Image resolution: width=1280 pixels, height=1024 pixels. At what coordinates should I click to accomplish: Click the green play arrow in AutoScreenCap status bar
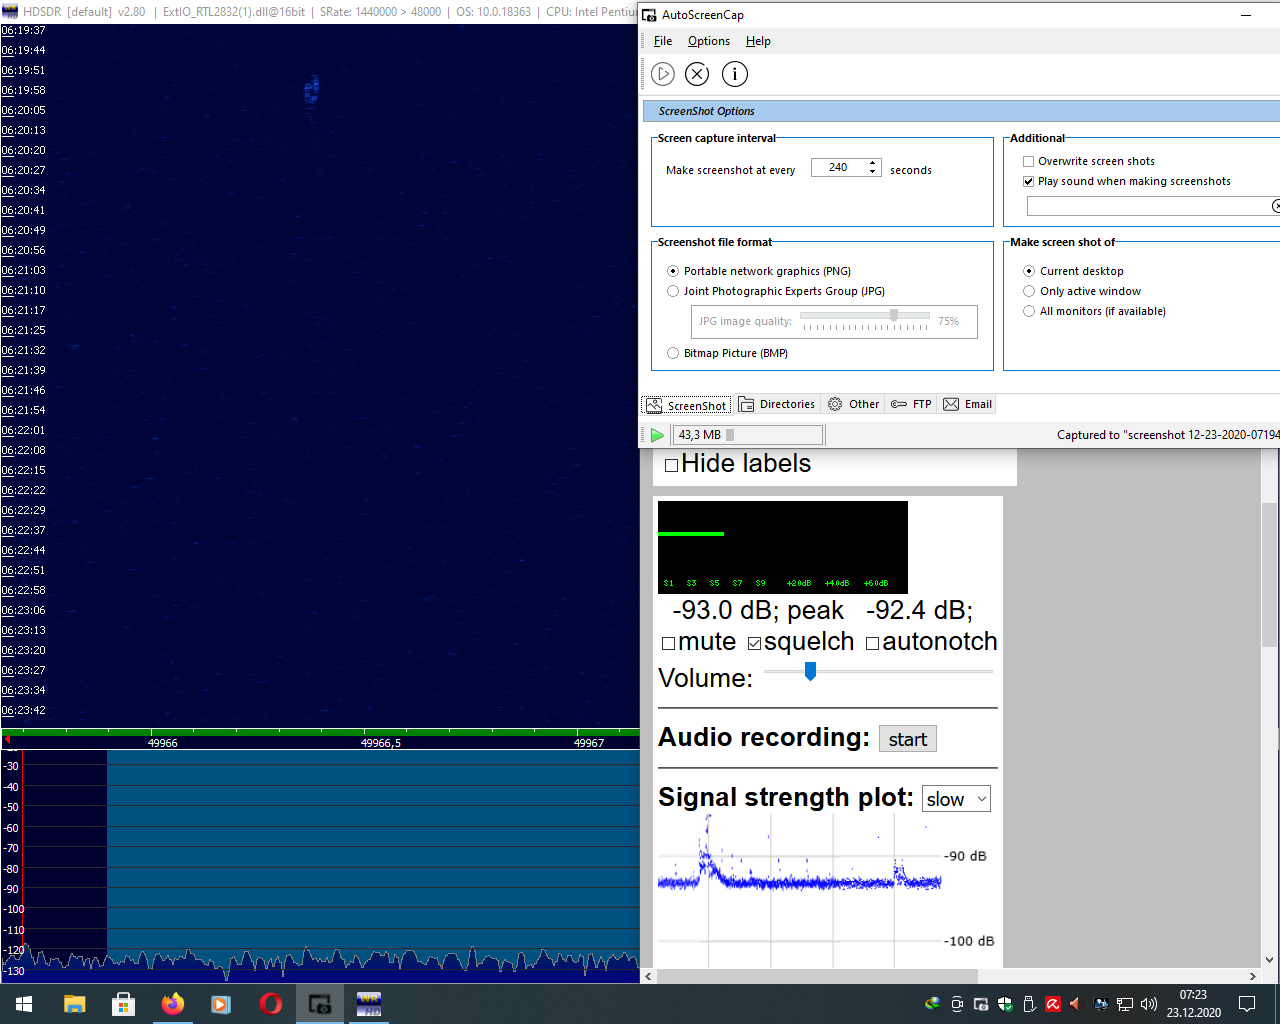click(657, 435)
